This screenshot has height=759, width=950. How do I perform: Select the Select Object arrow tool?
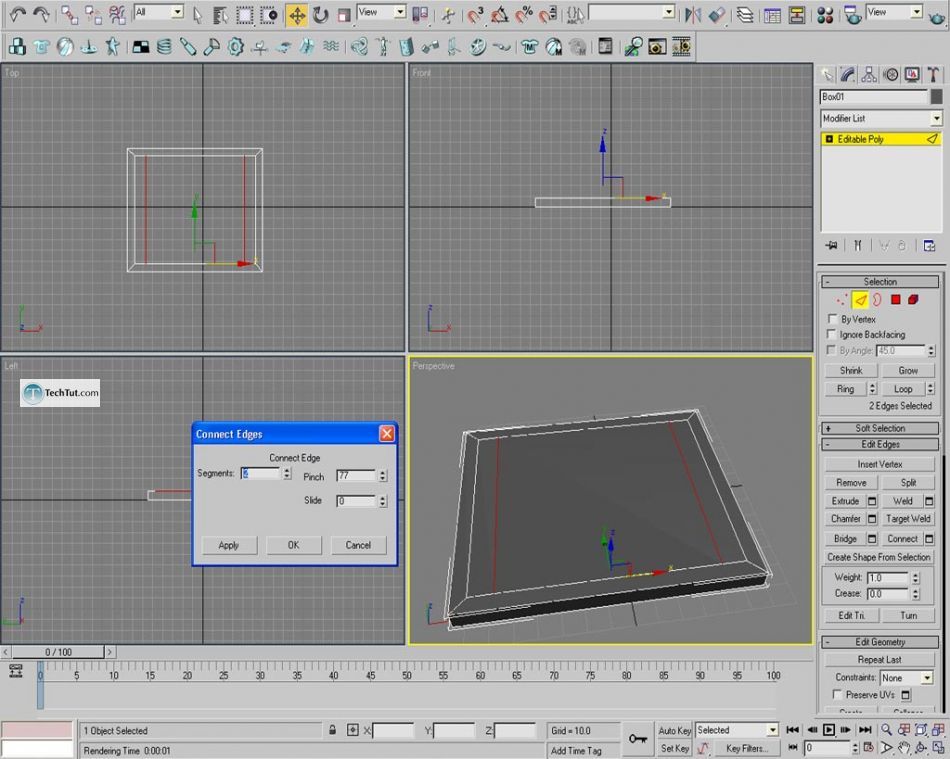click(197, 15)
